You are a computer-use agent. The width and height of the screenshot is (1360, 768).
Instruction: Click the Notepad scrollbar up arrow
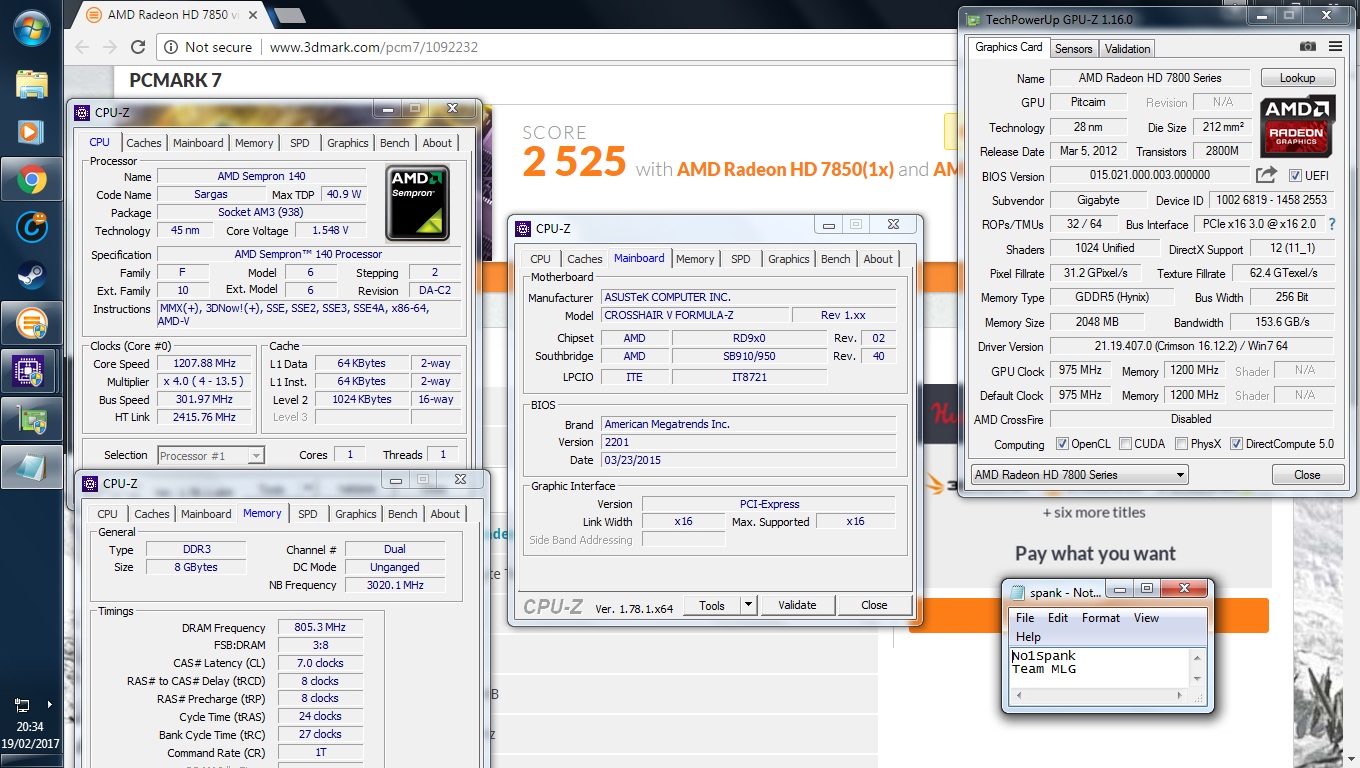pos(1197,657)
